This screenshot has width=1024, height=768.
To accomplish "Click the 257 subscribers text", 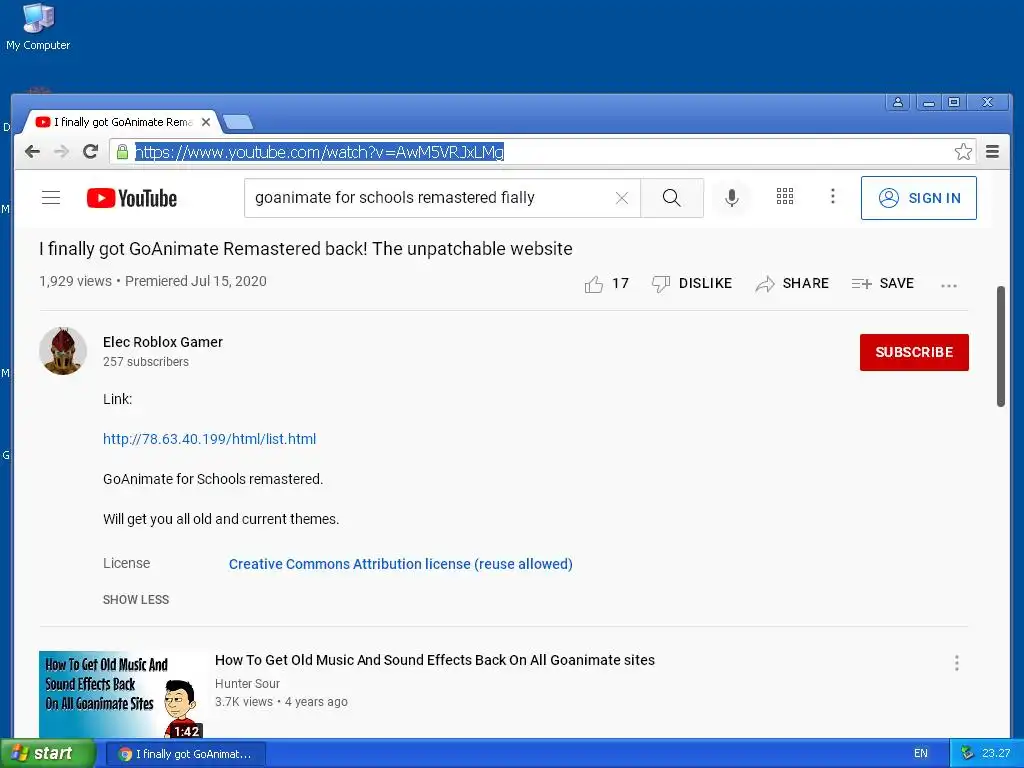I will (146, 362).
